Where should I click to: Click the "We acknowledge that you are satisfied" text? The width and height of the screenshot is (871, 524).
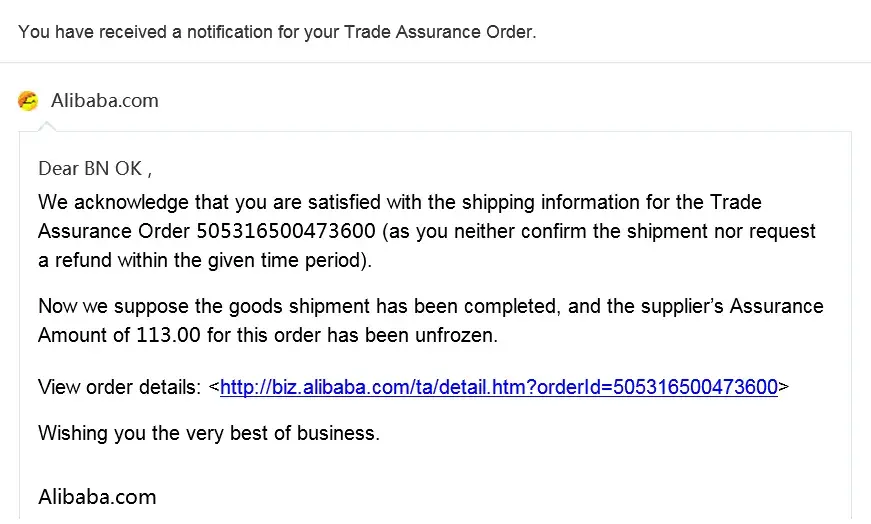pyautogui.click(x=210, y=203)
